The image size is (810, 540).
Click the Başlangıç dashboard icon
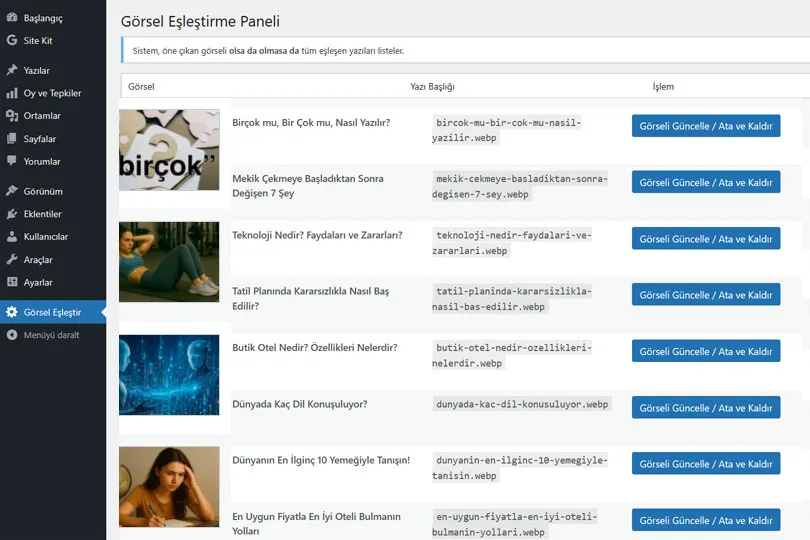pyautogui.click(x=12, y=18)
